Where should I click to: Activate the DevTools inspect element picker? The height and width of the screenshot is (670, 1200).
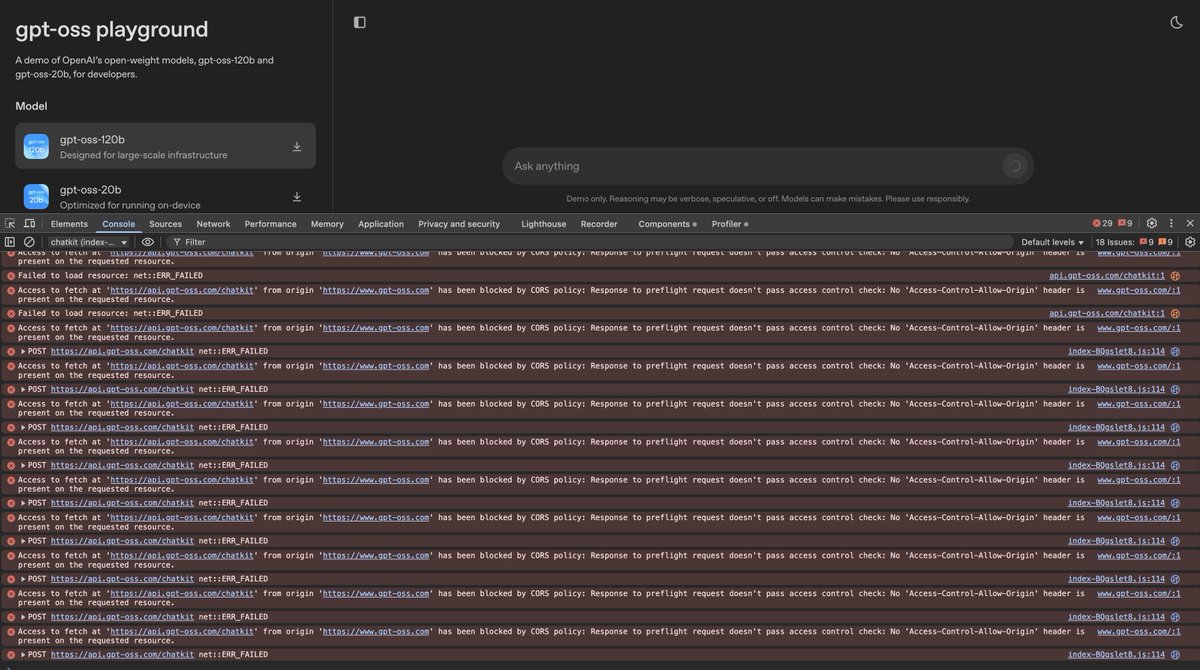coord(10,224)
